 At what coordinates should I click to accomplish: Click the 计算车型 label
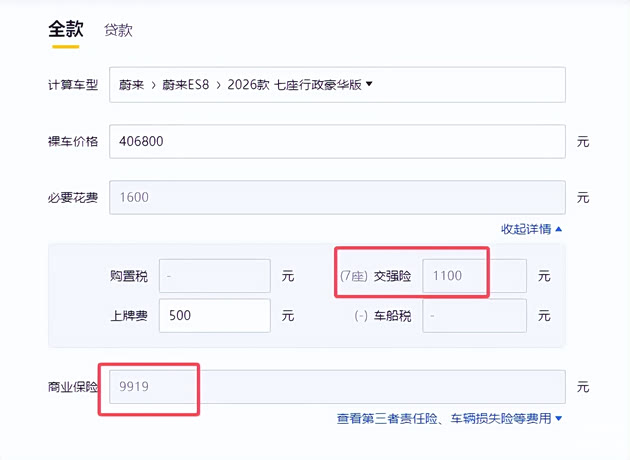tap(72, 85)
